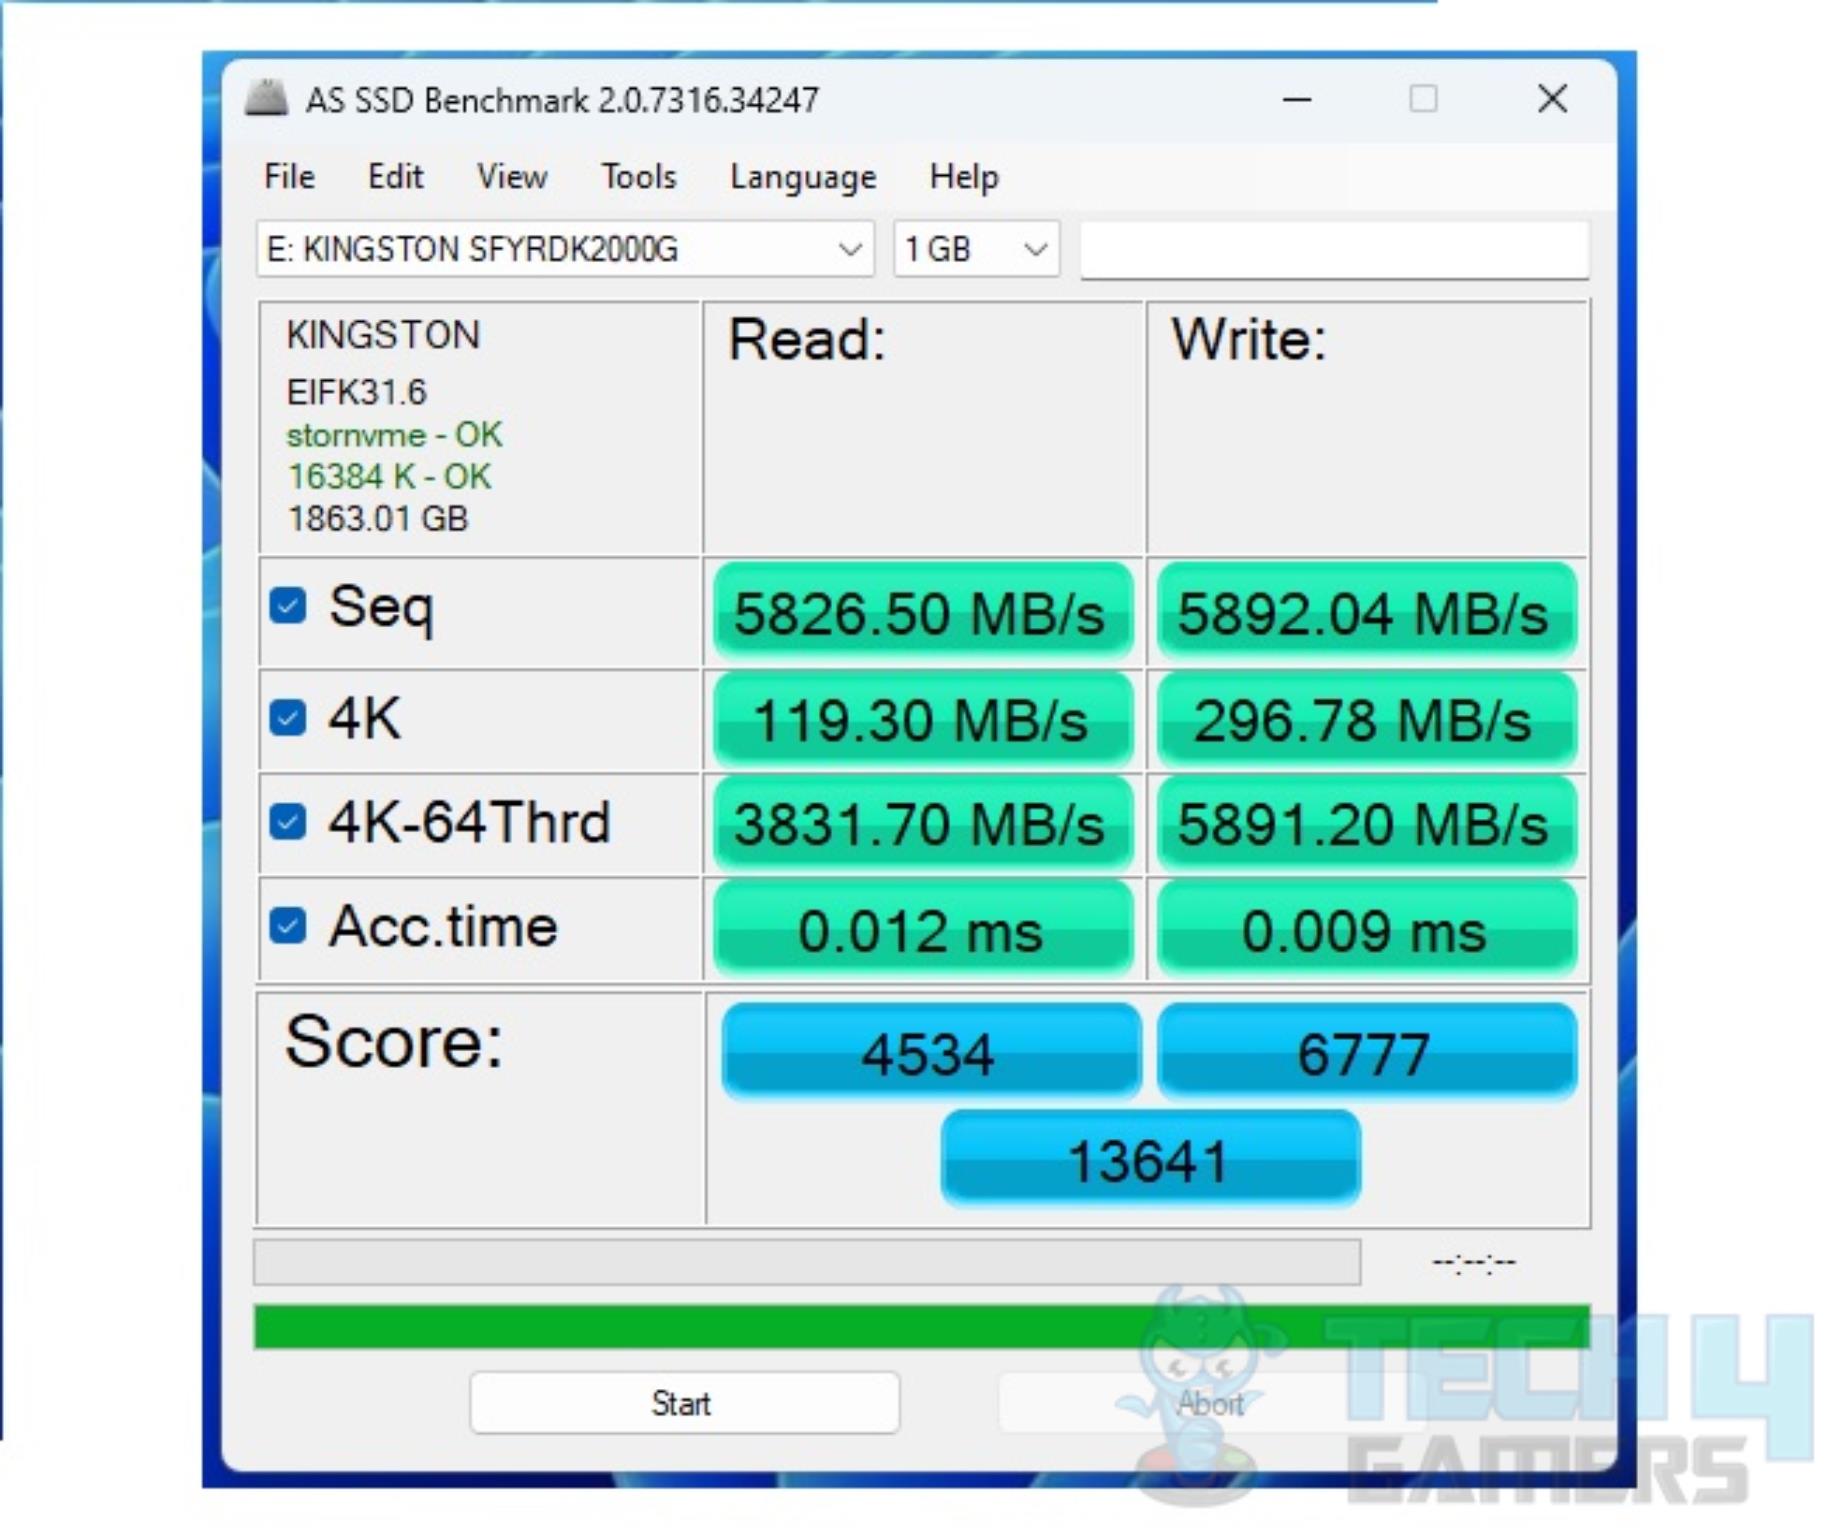This screenshot has width=1842, height=1536.
Task: Click the EIFK31.6 firmware text
Action: [356, 392]
